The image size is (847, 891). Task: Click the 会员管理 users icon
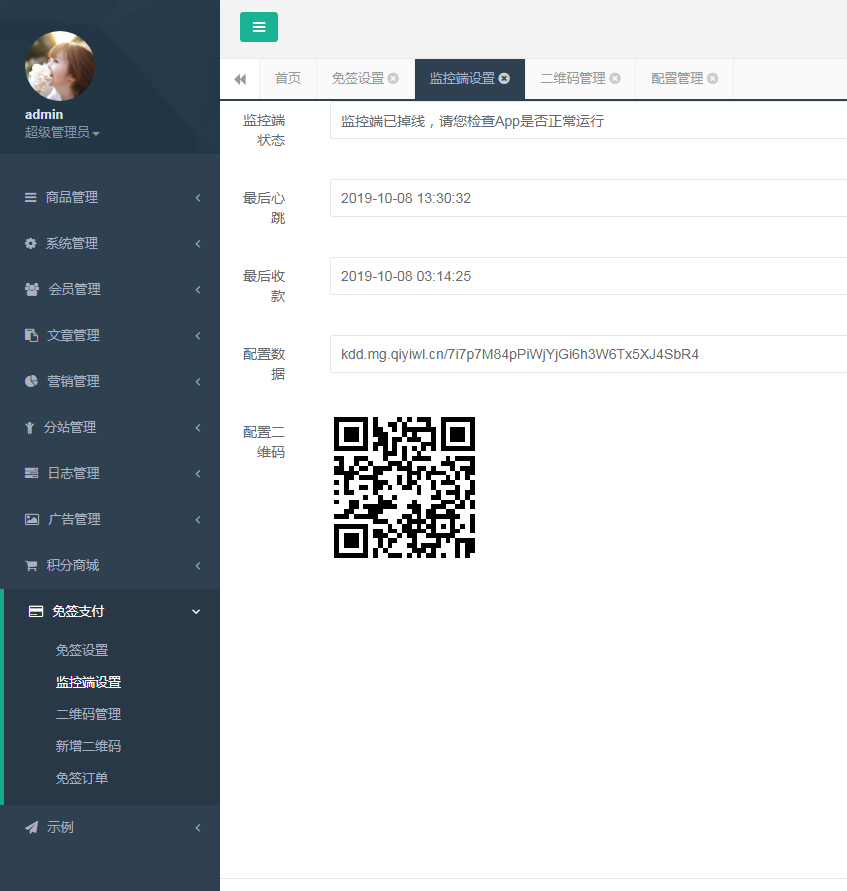[32, 289]
